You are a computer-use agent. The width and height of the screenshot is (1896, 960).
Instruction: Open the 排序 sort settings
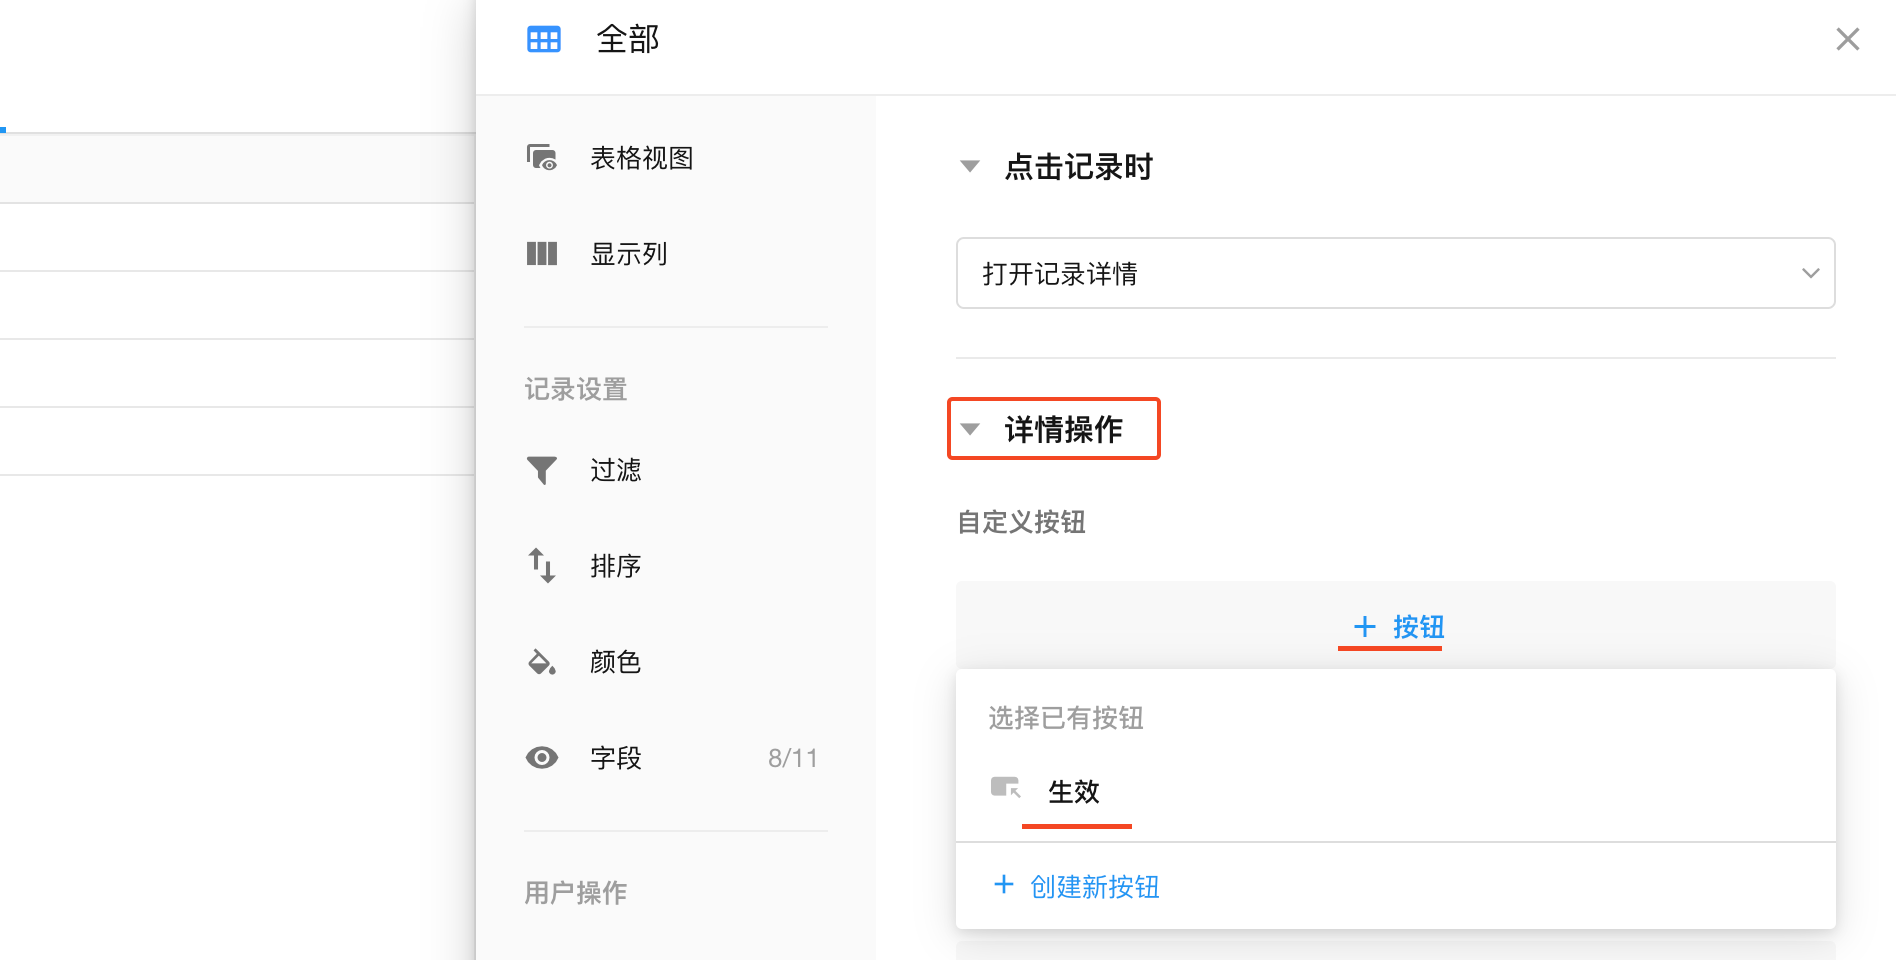pos(615,566)
